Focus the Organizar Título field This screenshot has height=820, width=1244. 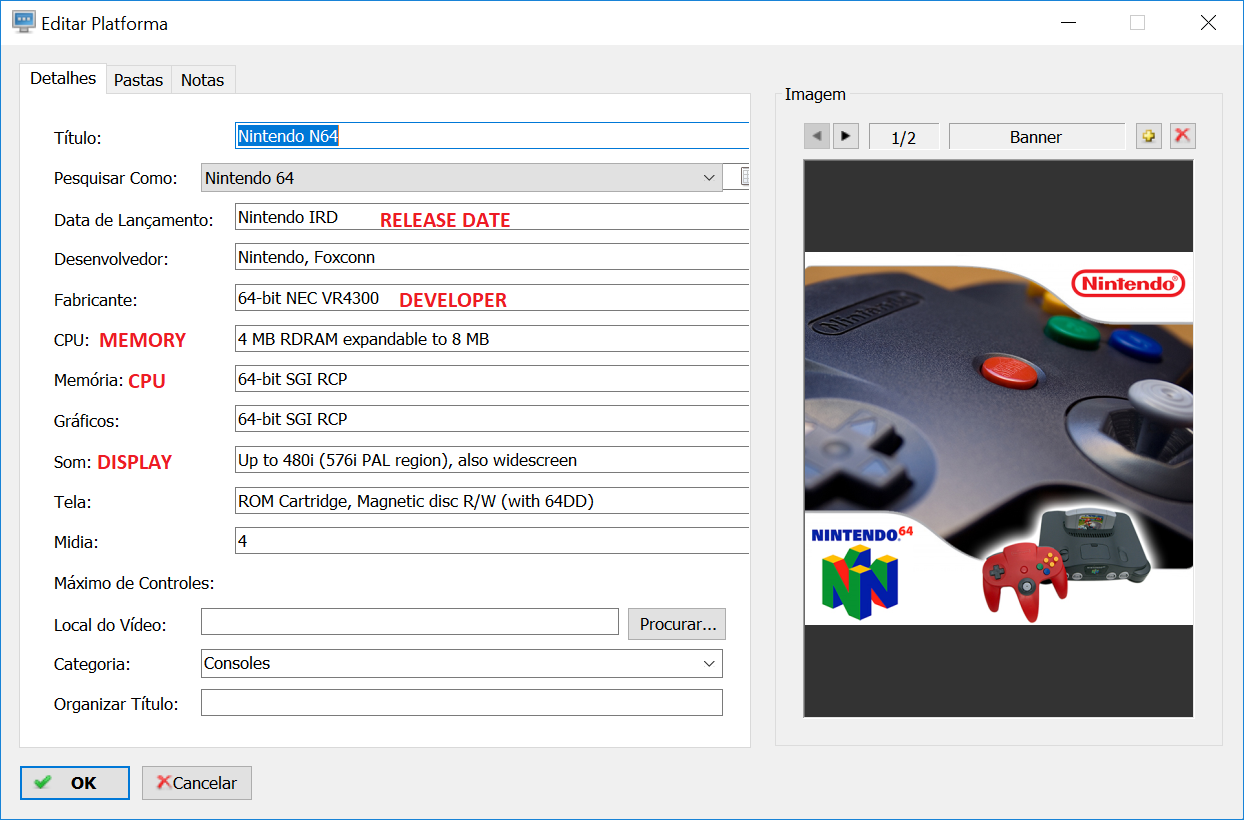tap(461, 703)
